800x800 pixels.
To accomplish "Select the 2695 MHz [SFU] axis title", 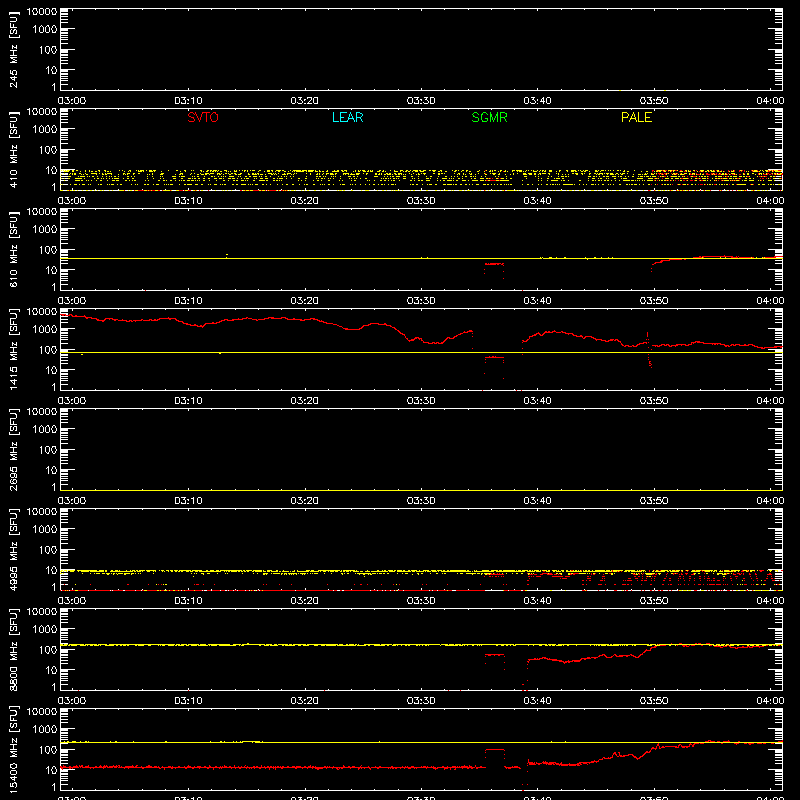I will click(13, 450).
